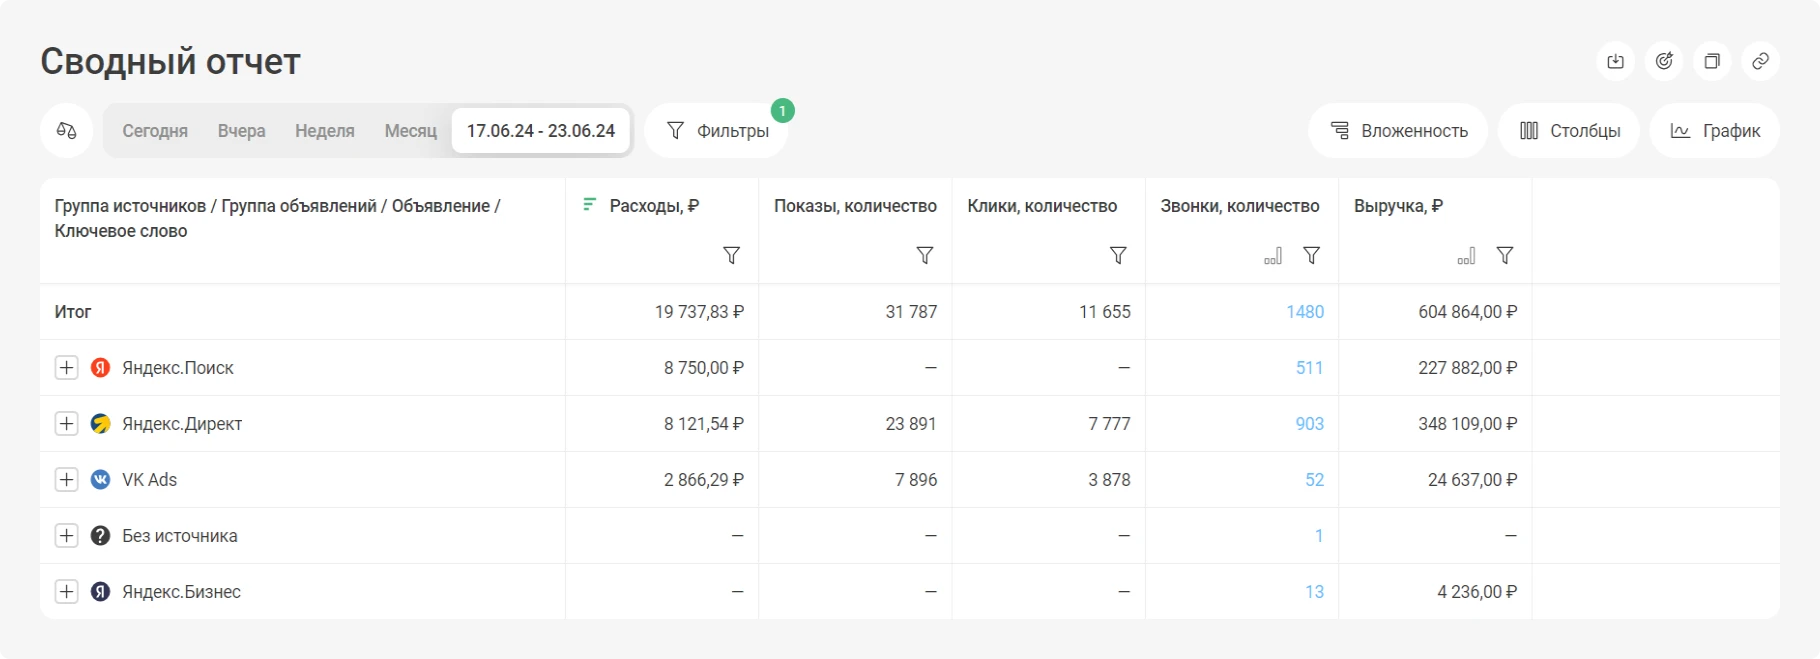The image size is (1820, 659).
Task: Open the Без источника calls value 1
Action: (x=1319, y=536)
